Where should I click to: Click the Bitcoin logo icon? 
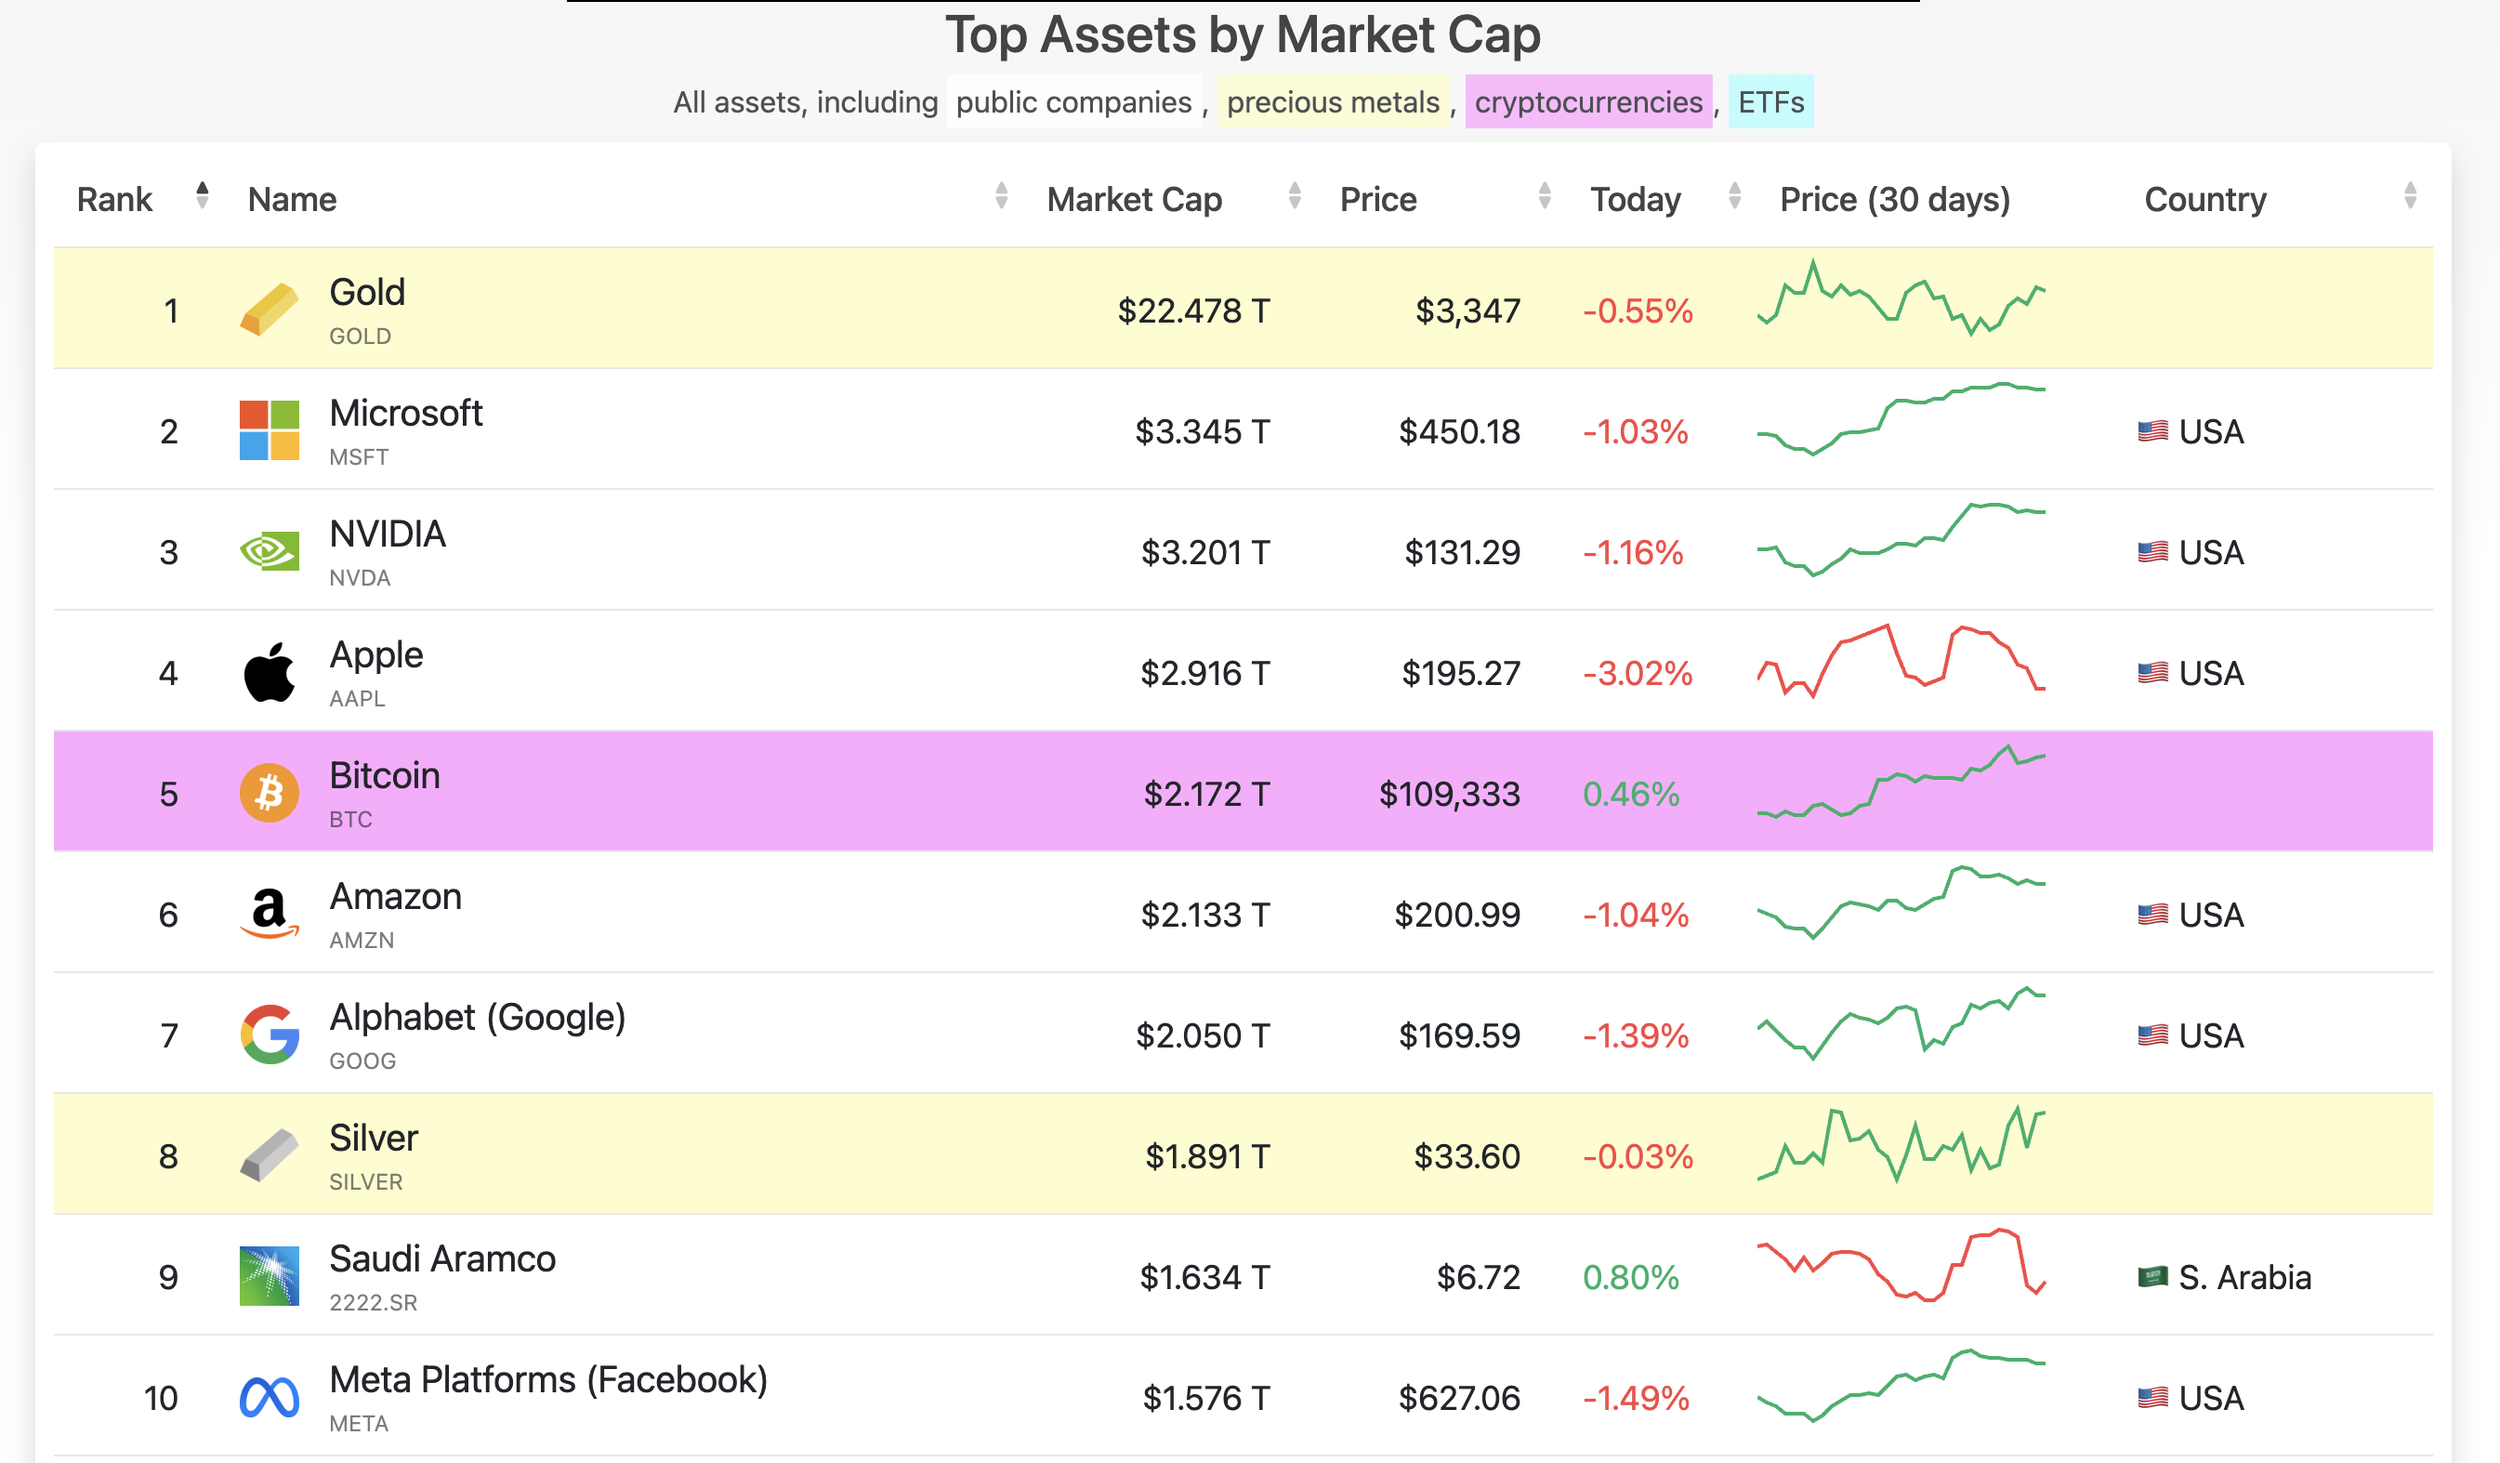tap(269, 793)
